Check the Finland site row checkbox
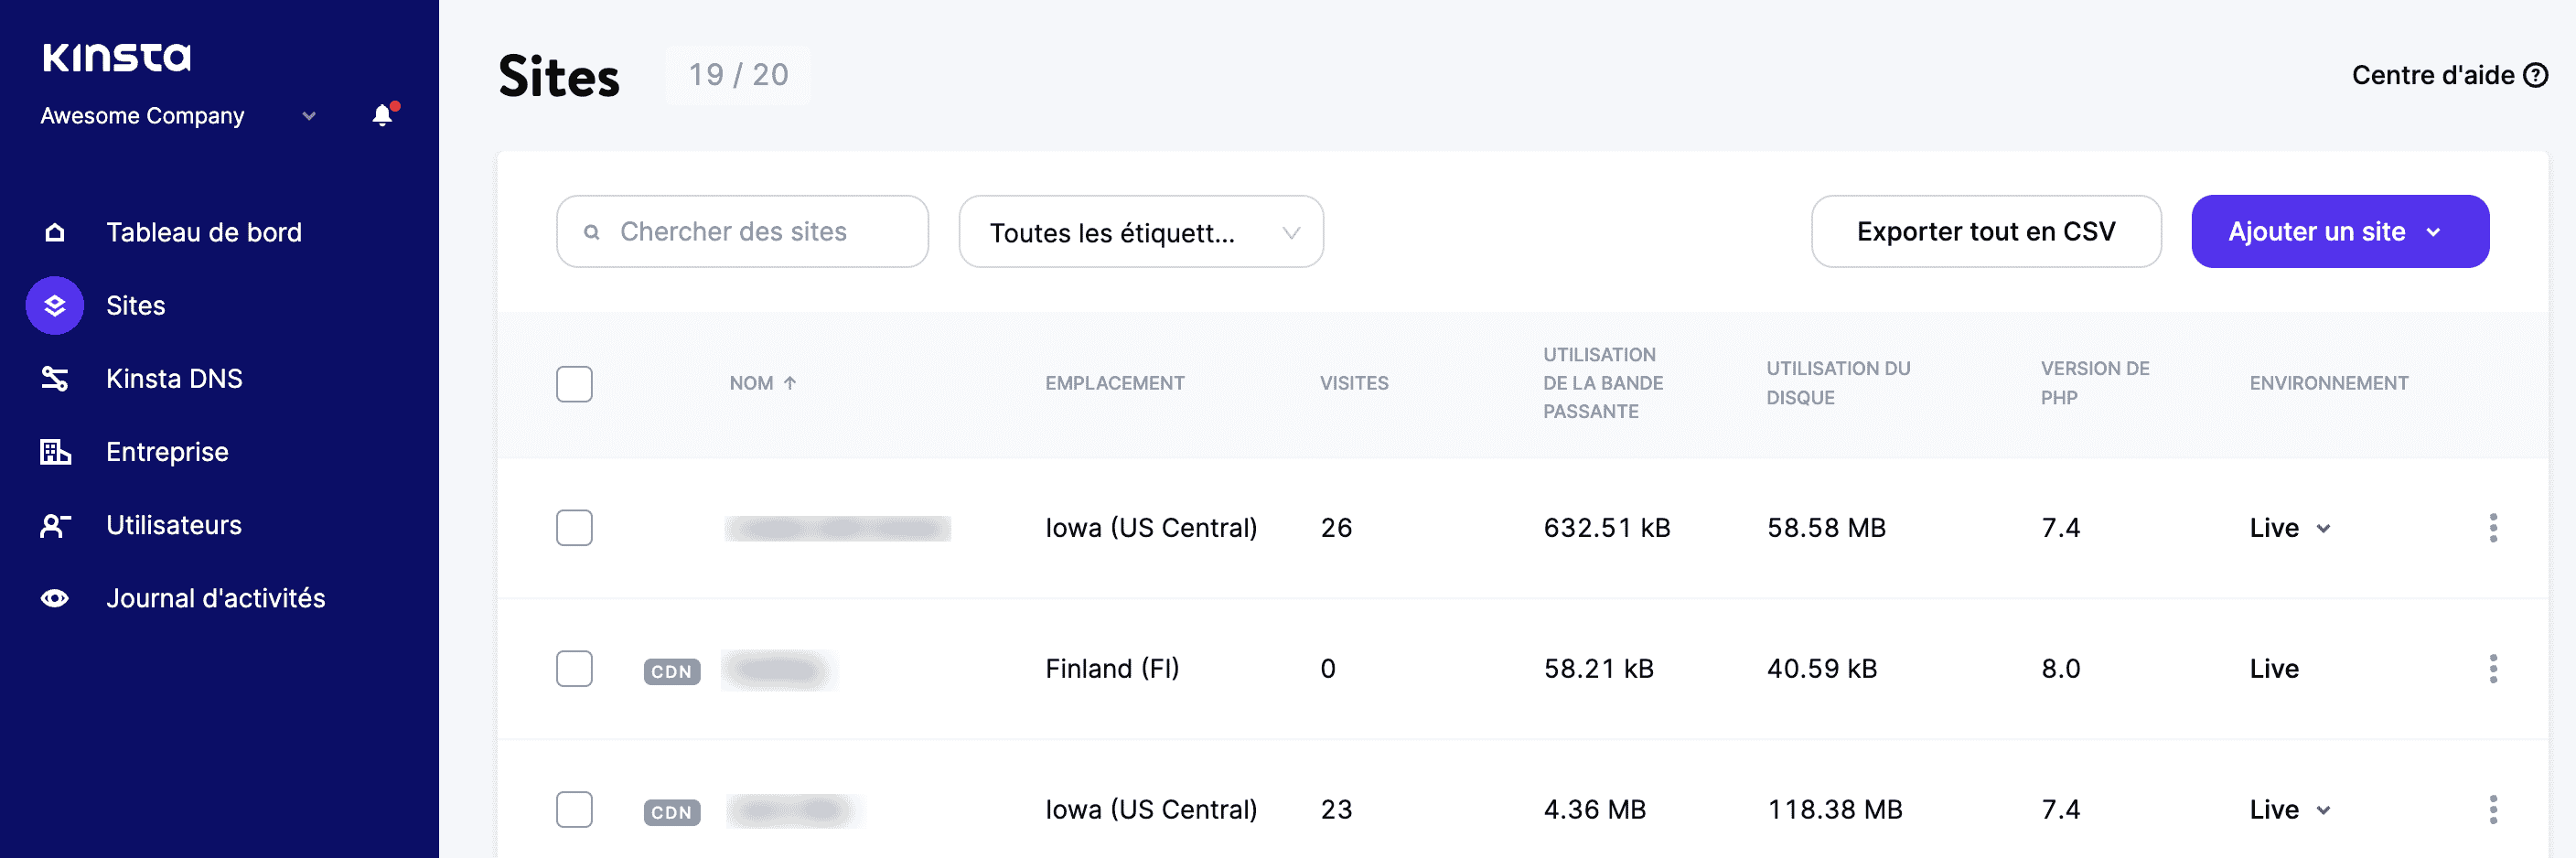The height and width of the screenshot is (858, 2576). (575, 669)
